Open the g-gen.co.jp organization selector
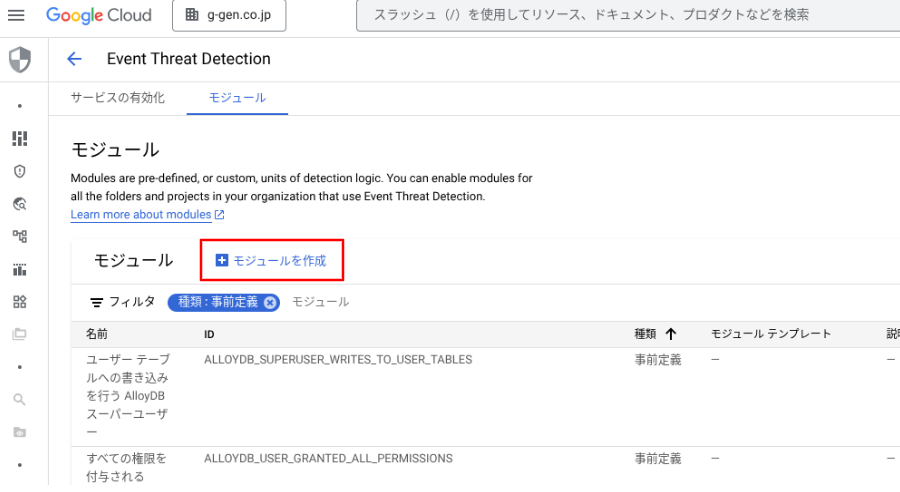This screenshot has width=900, height=492. (229, 15)
